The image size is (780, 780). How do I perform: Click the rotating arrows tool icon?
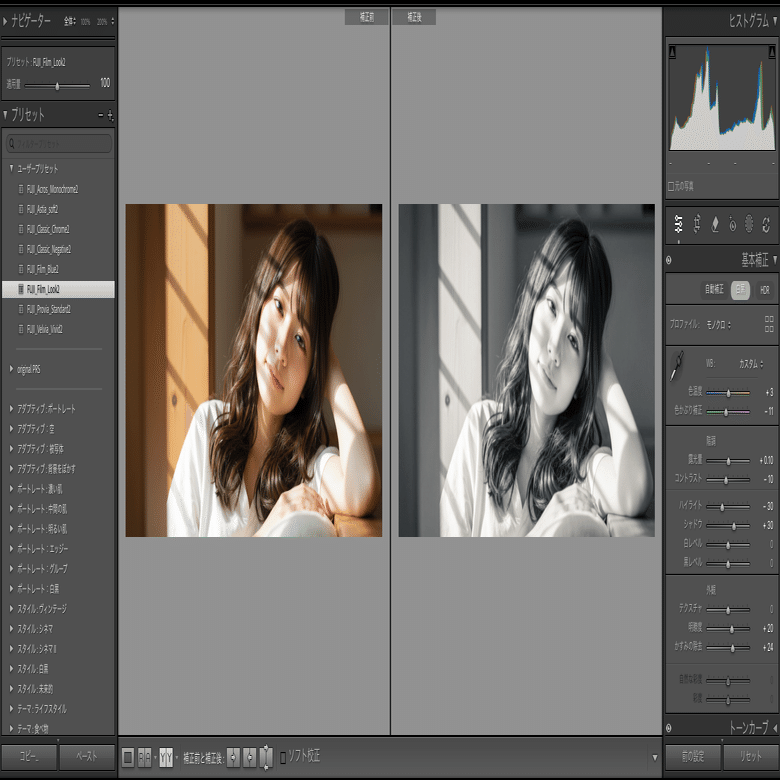766,224
